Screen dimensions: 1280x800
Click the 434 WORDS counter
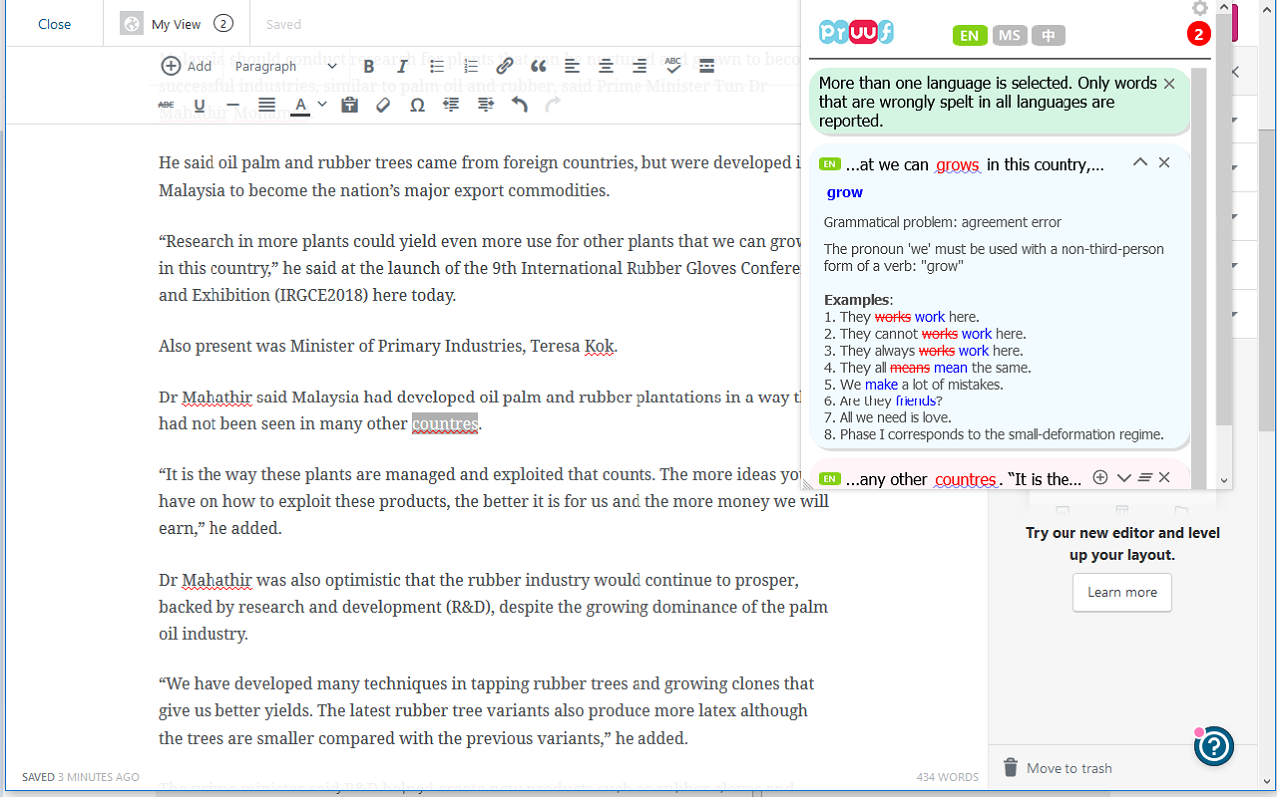(947, 777)
